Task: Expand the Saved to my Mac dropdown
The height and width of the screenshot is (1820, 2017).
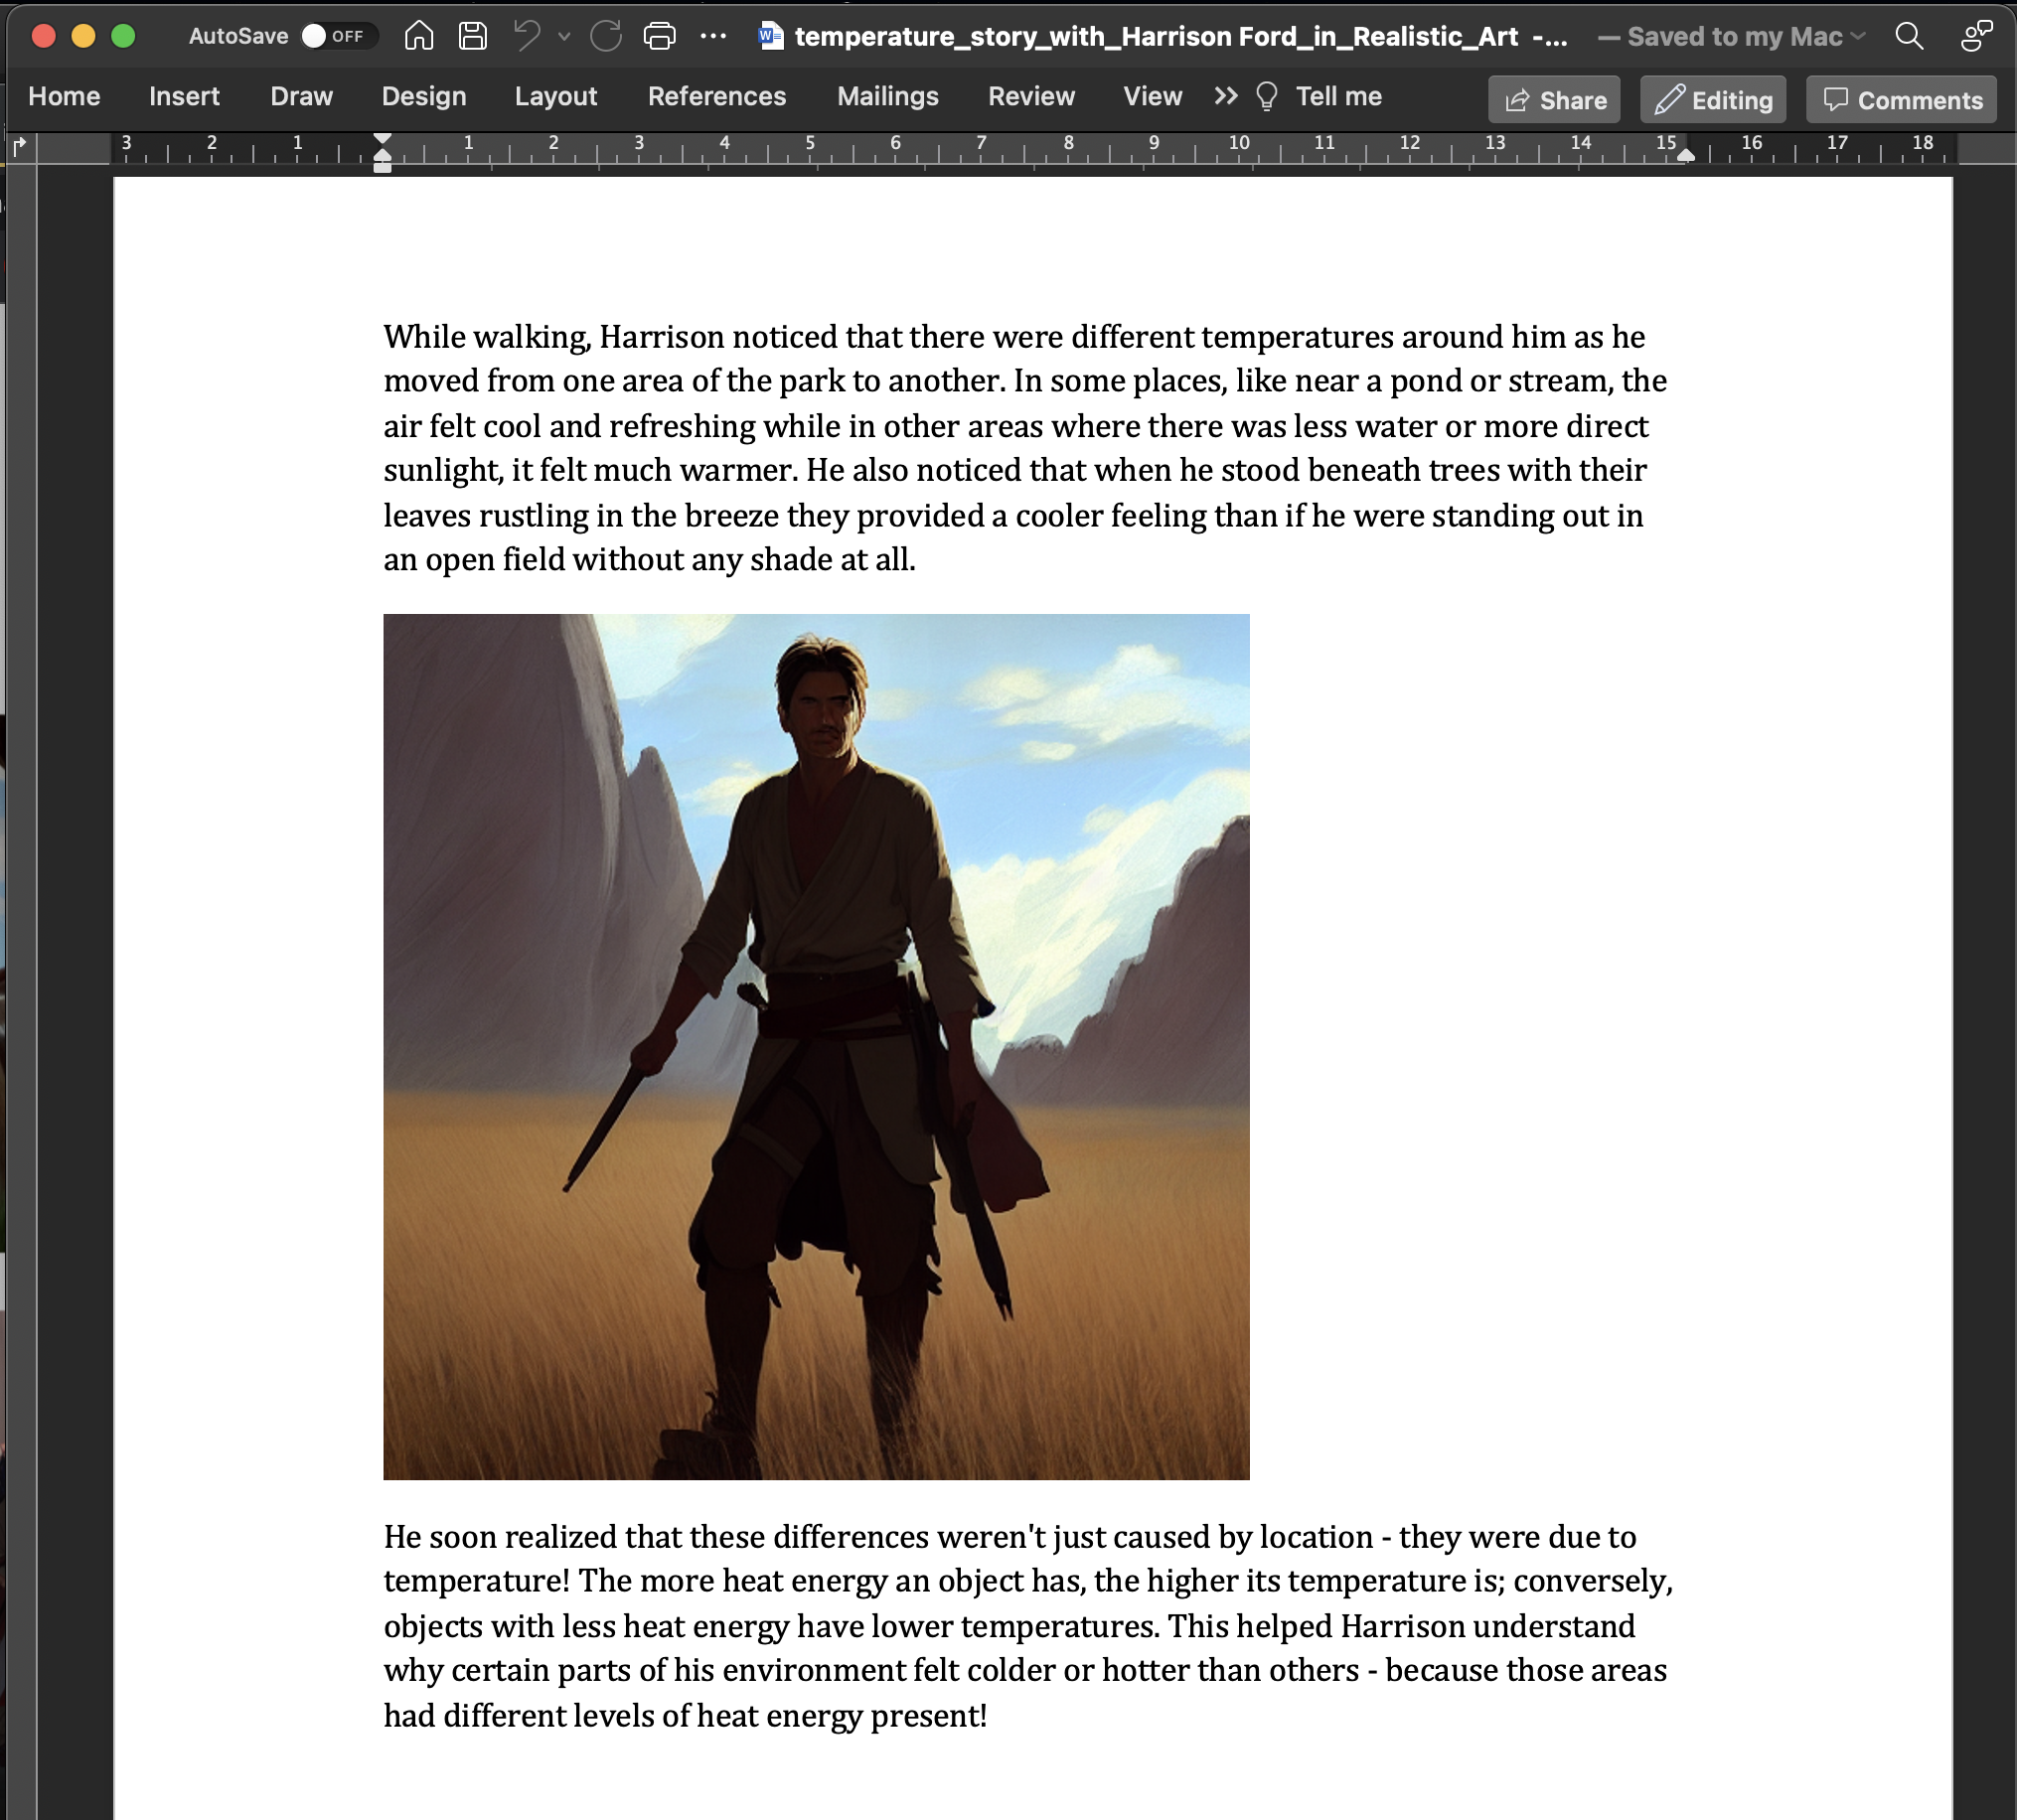Action: (x=1858, y=37)
